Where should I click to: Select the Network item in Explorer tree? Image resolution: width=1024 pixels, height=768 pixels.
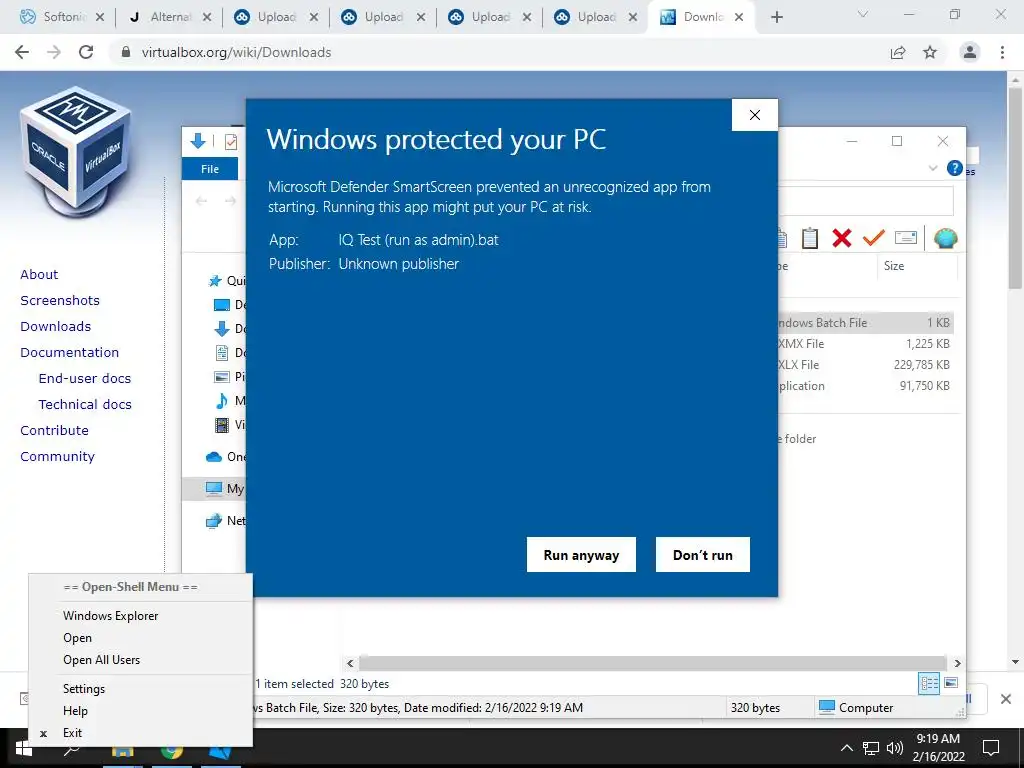coord(226,520)
